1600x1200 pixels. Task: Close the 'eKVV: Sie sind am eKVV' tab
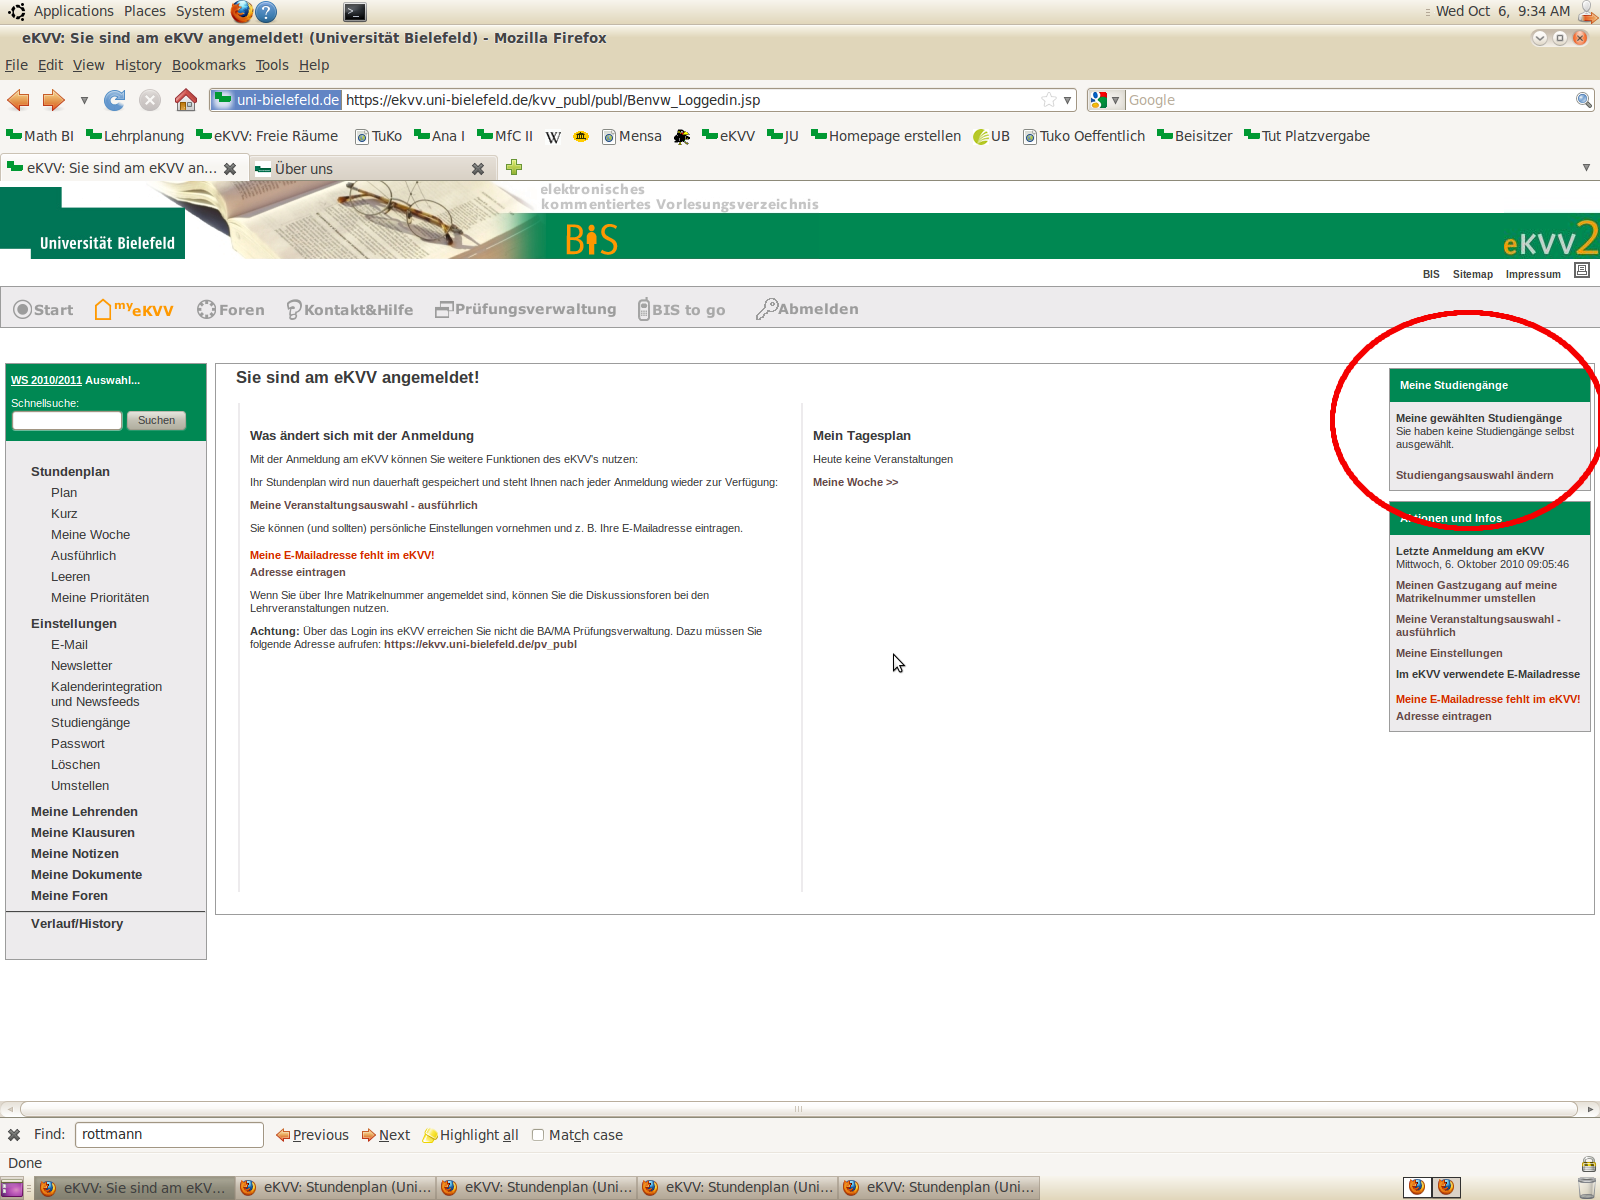(230, 169)
